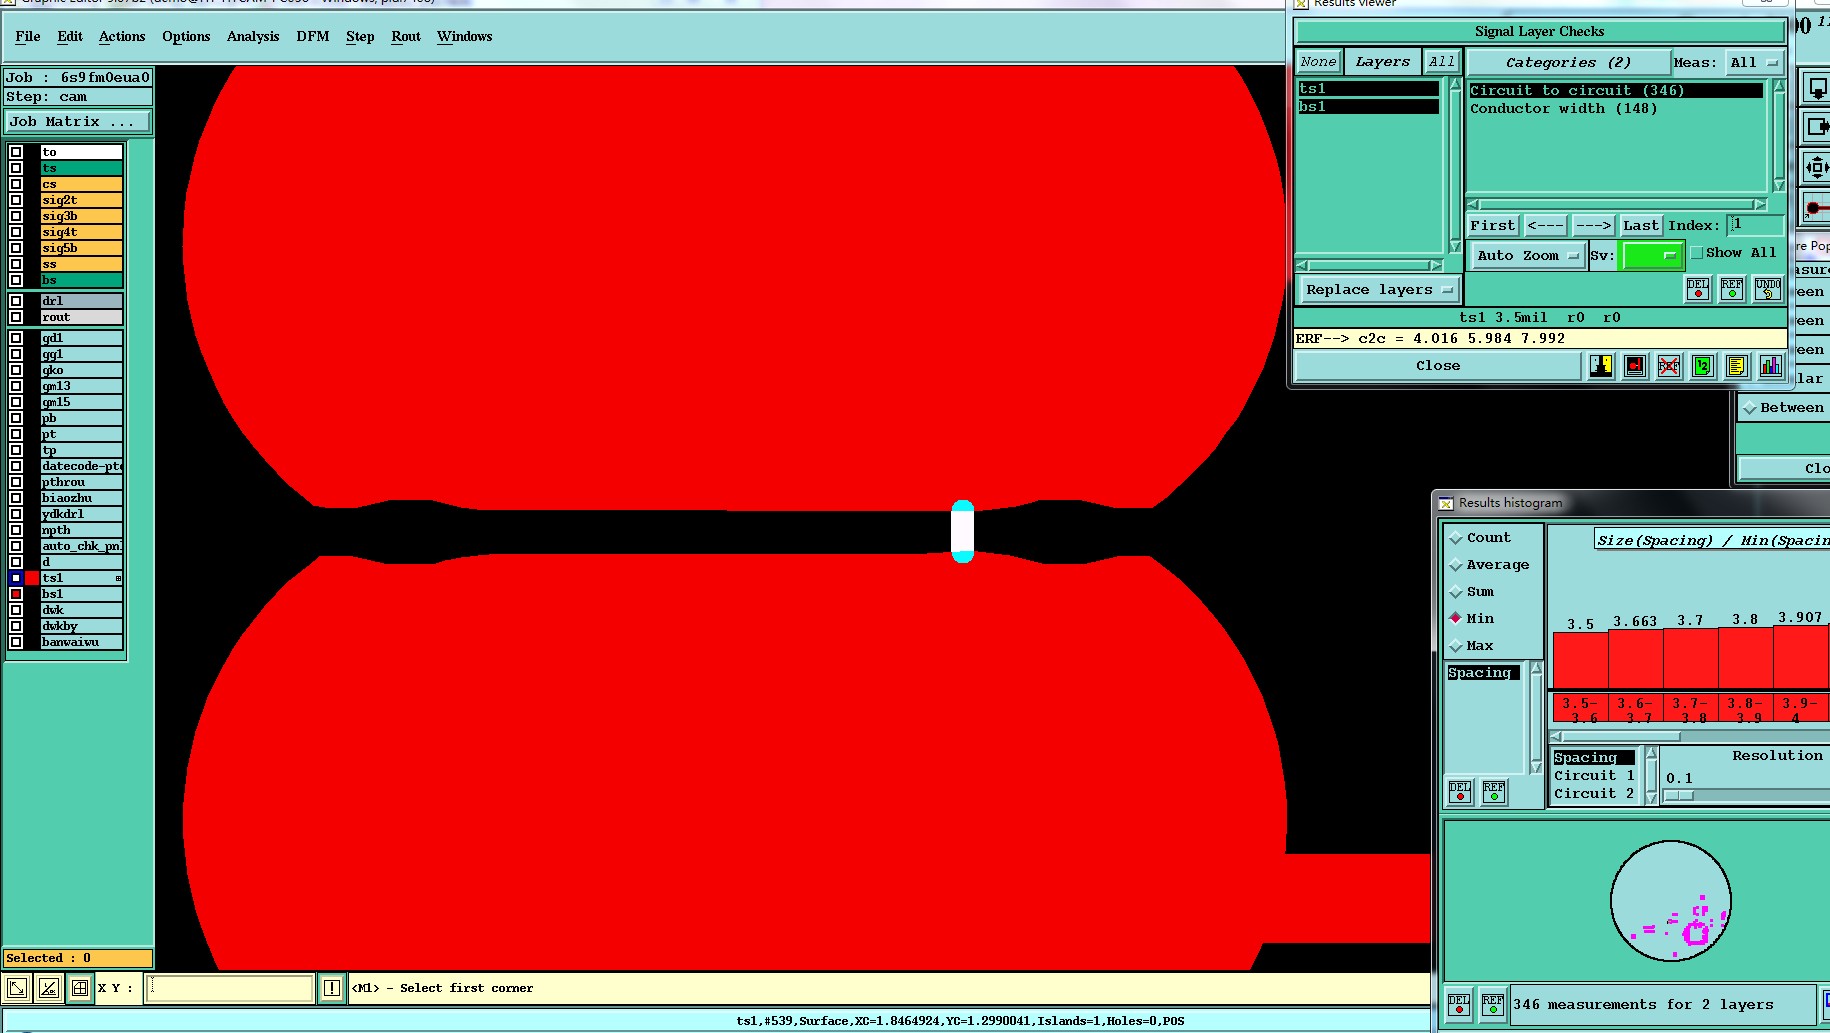Toggle visibility box of layer ts

[16, 168]
